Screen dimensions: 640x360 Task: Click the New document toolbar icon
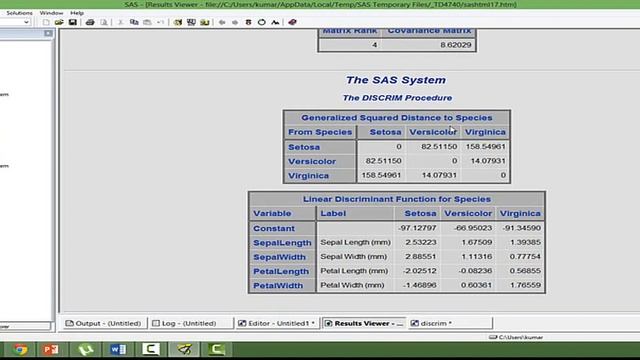46,22
